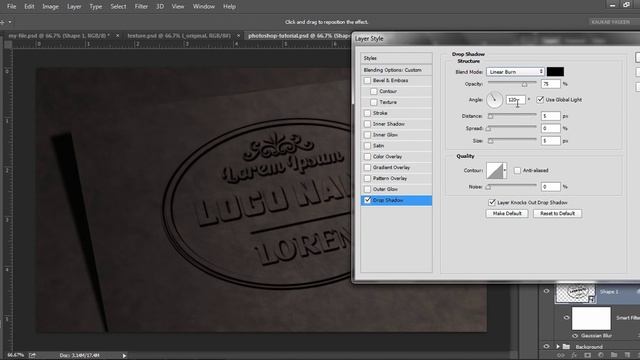
Task: Toggle Layer Knocks Out Drop Shadow
Action: pos(492,202)
